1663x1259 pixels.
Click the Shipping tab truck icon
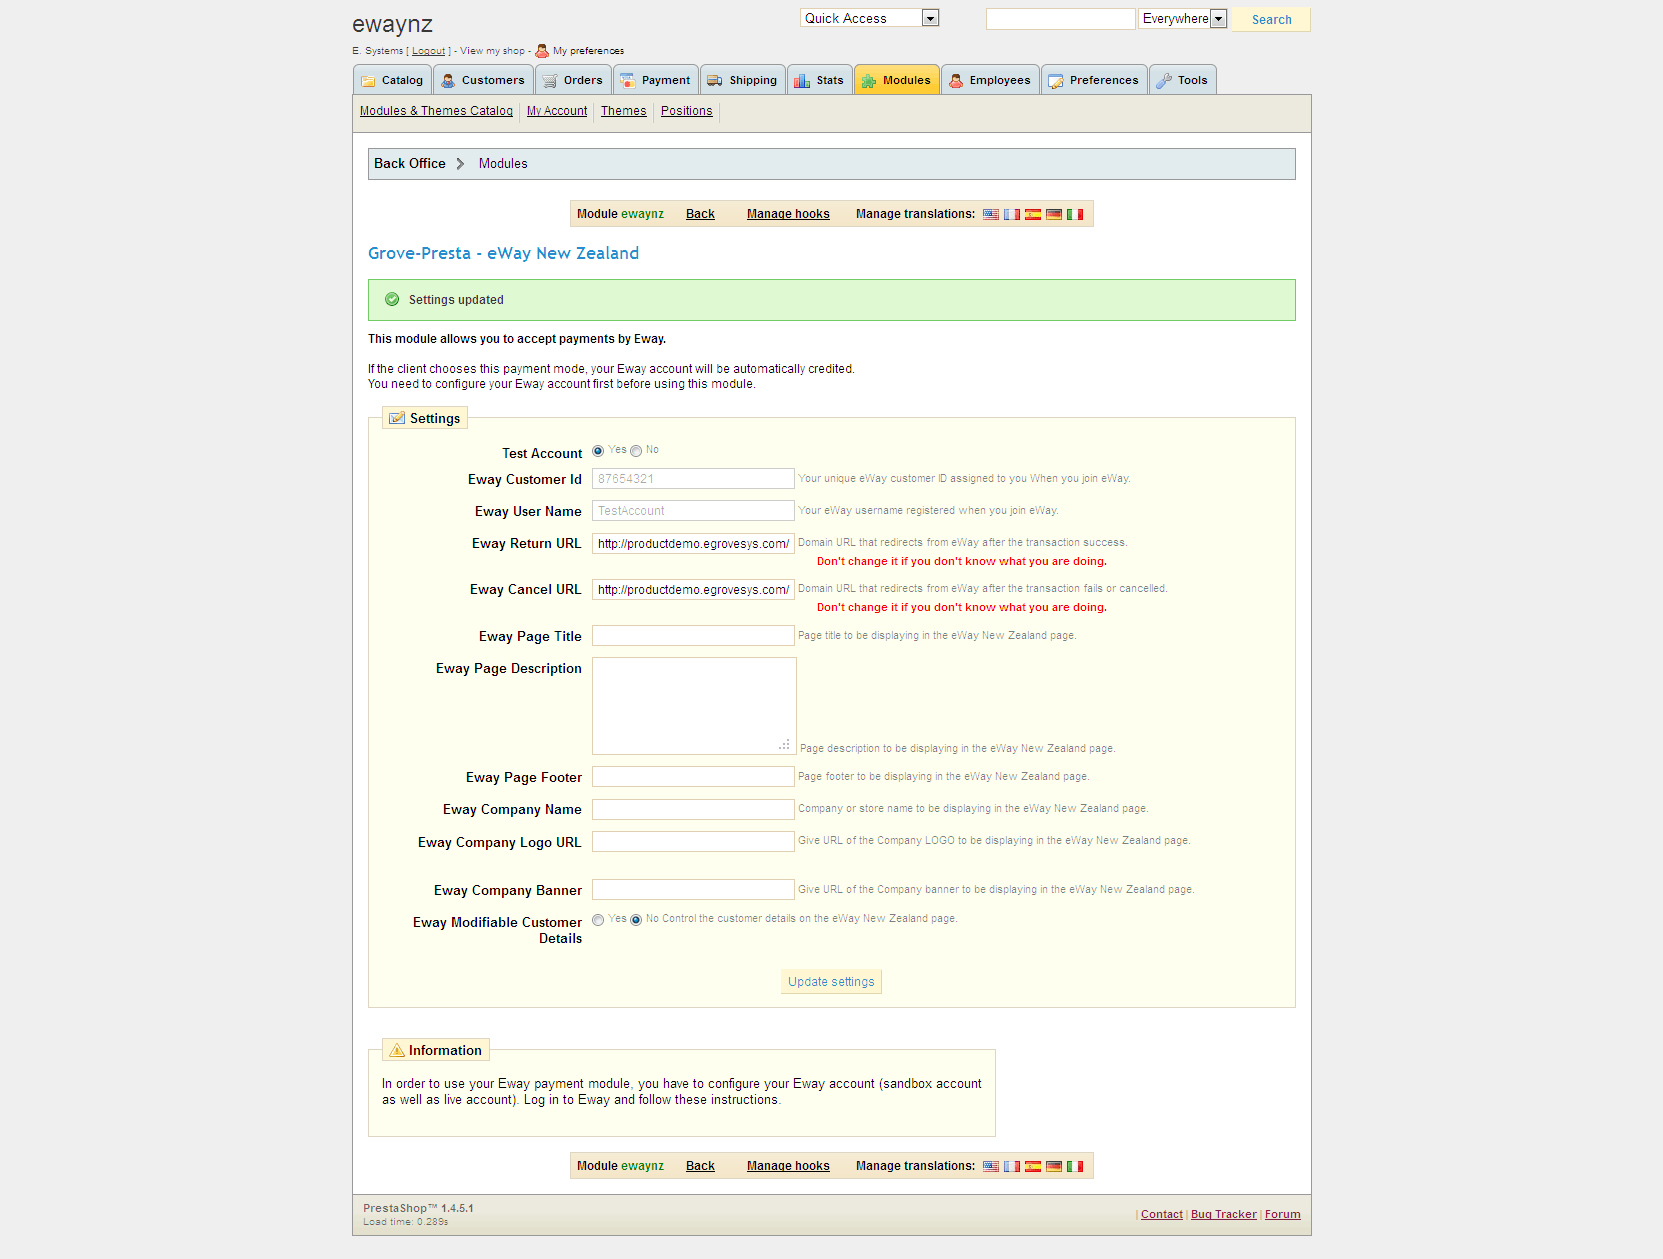(715, 81)
